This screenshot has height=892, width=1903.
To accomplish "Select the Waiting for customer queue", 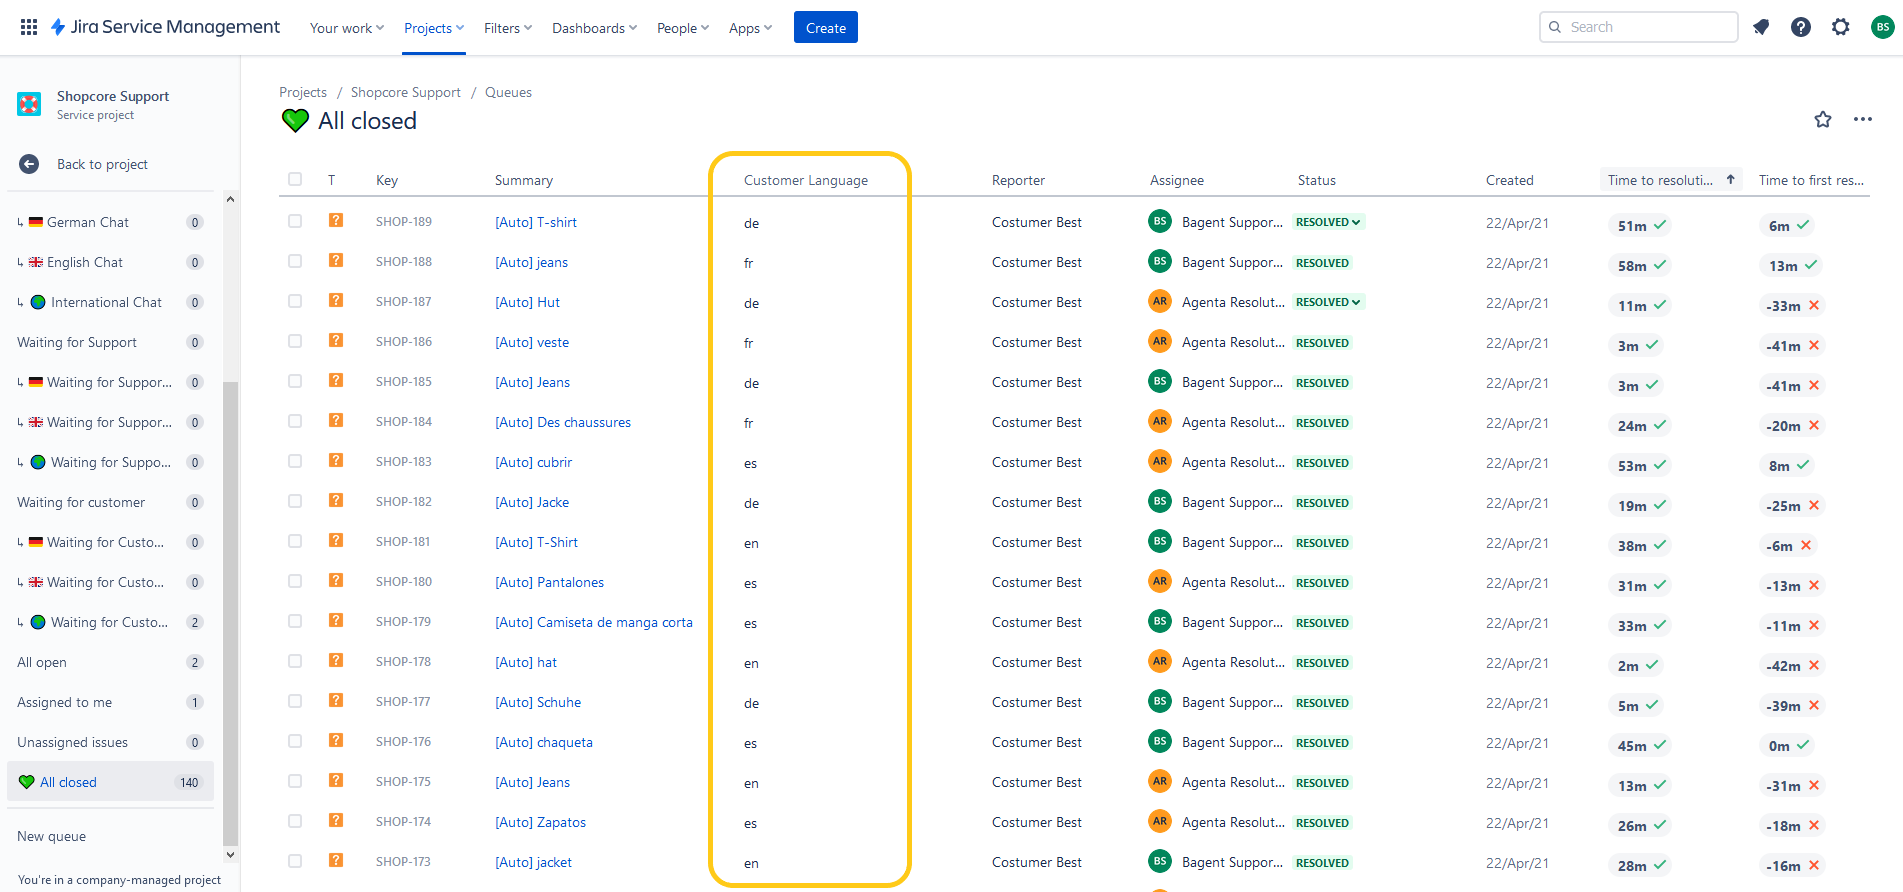I will (x=110, y=502).
